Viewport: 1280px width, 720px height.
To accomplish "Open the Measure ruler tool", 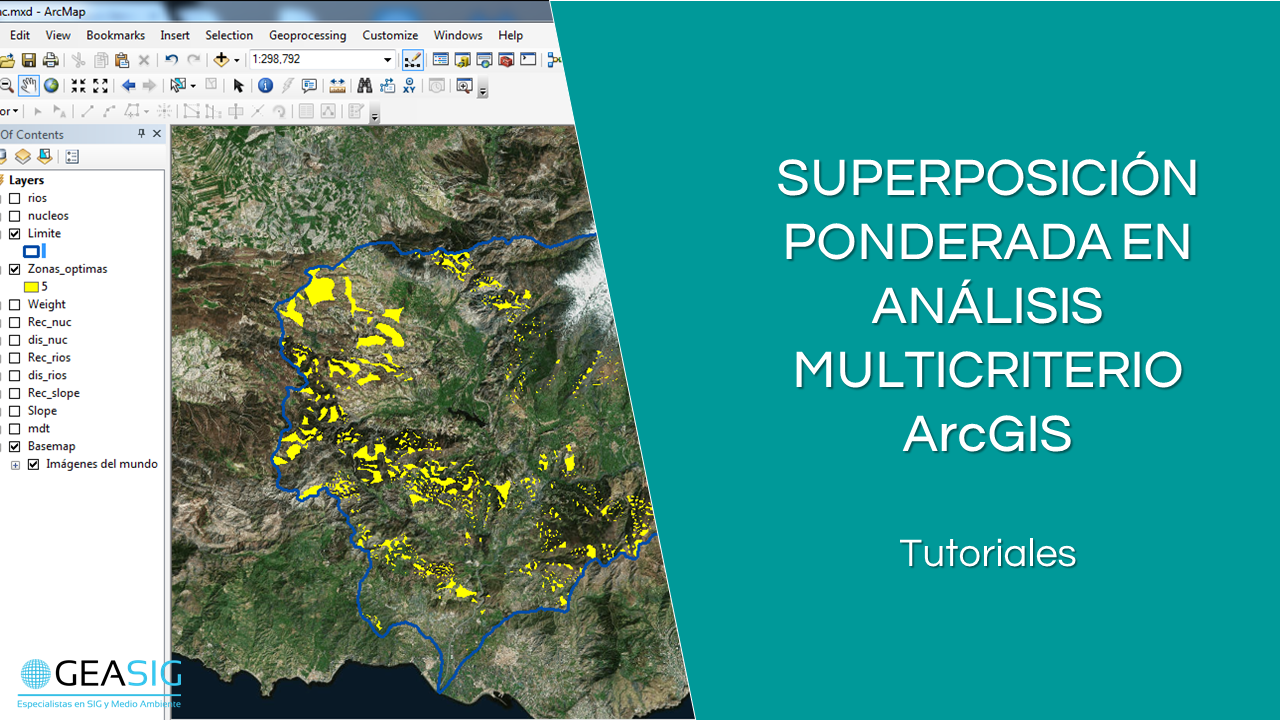I will coord(337,86).
